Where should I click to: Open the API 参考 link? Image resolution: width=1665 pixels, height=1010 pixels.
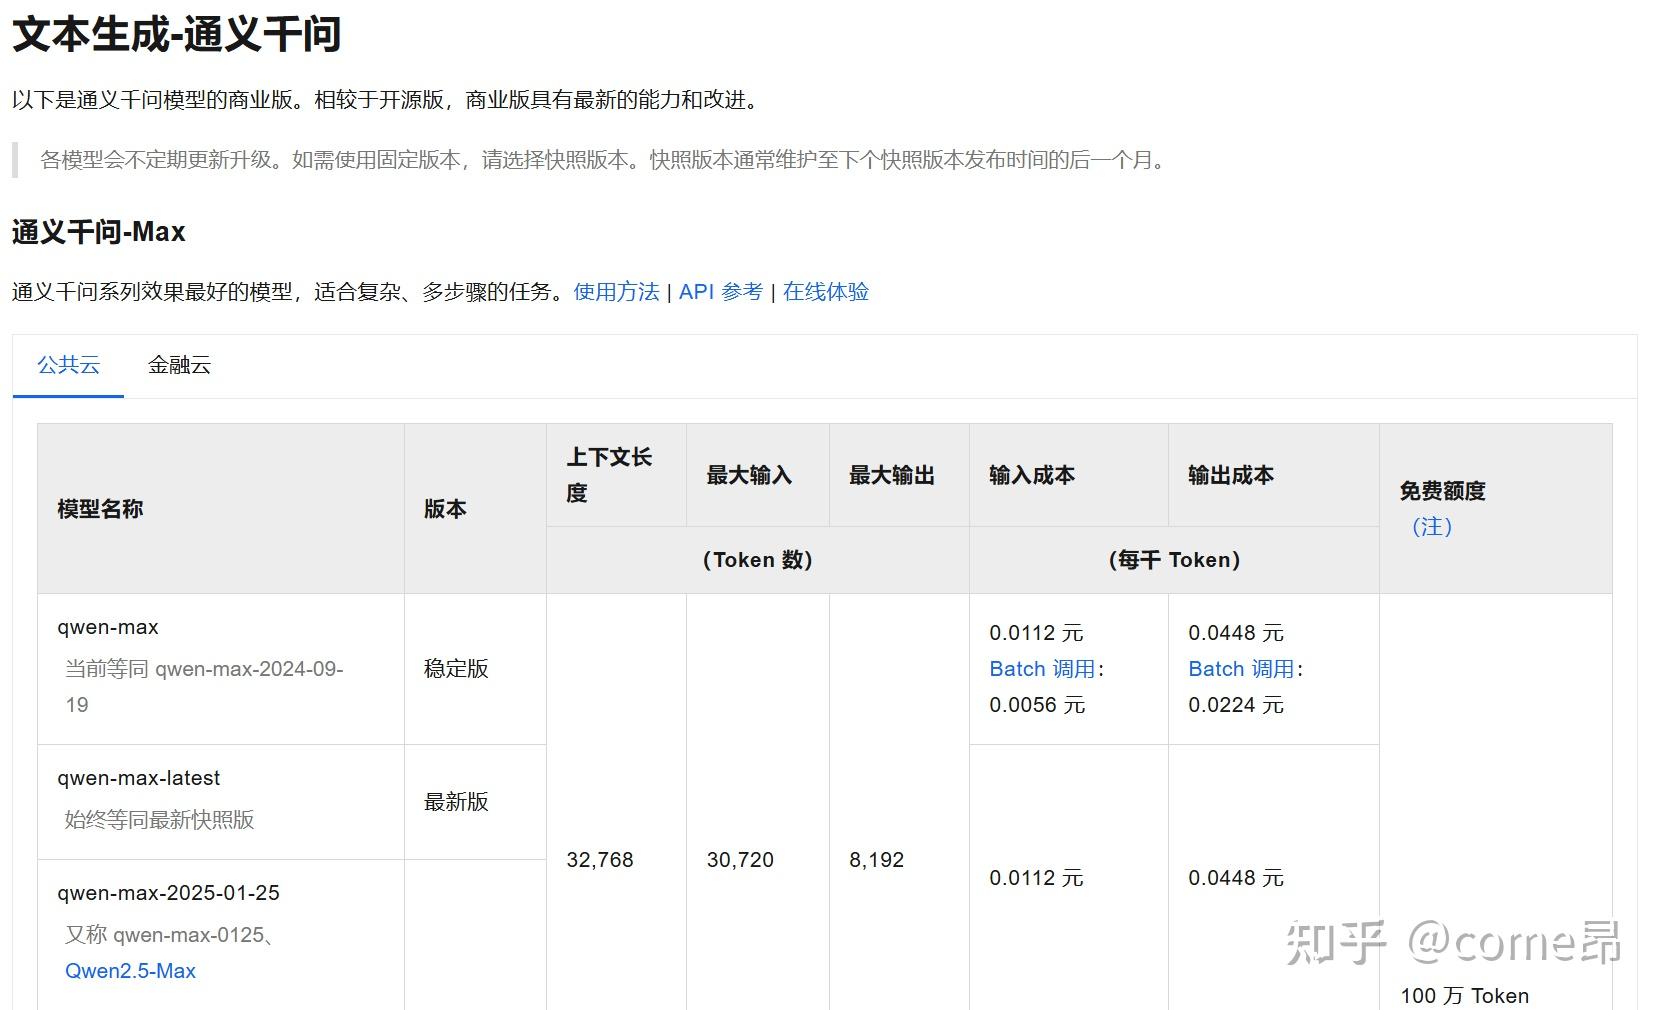click(721, 292)
